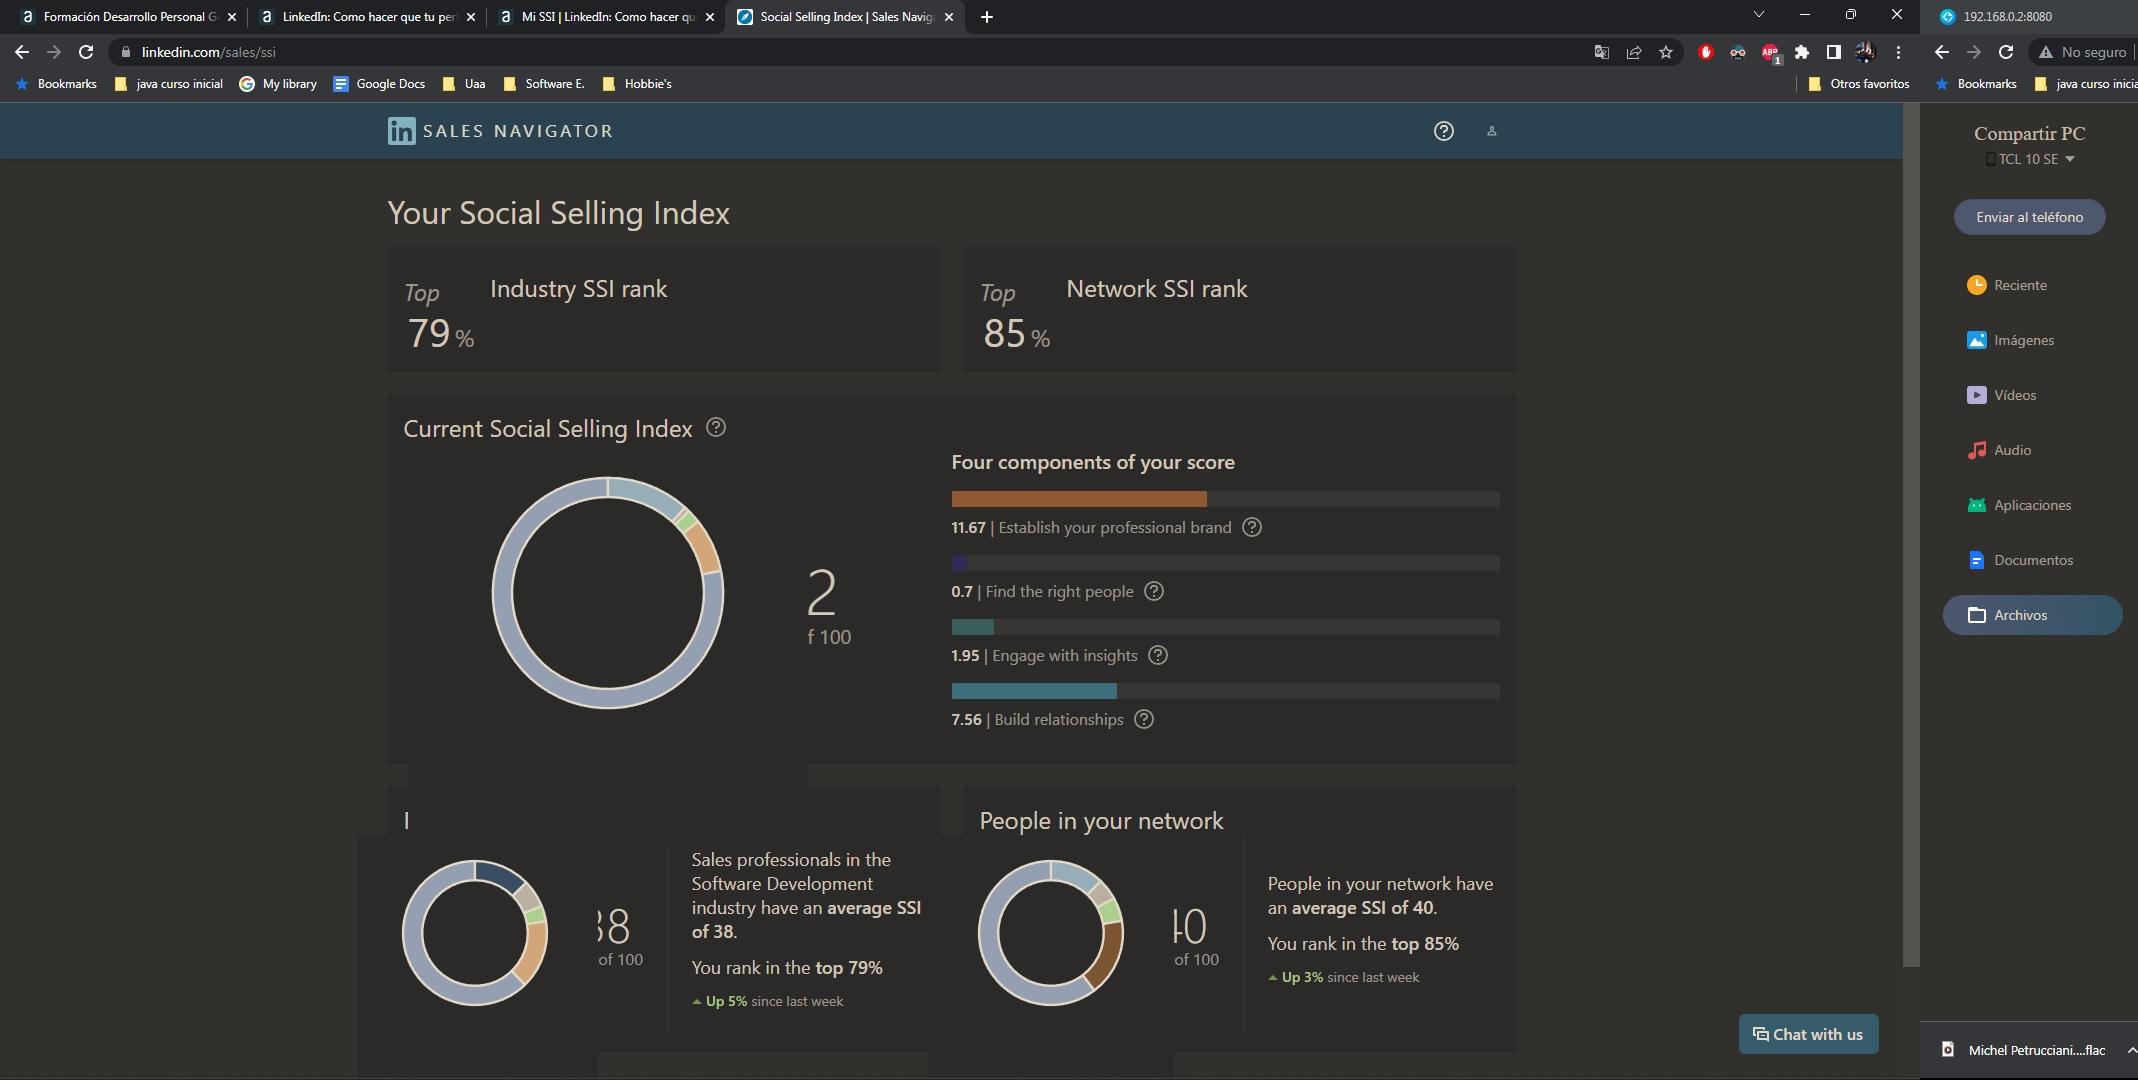Open the Extensions puzzle-piece menu
This screenshot has height=1080, width=2138.
1802,52
